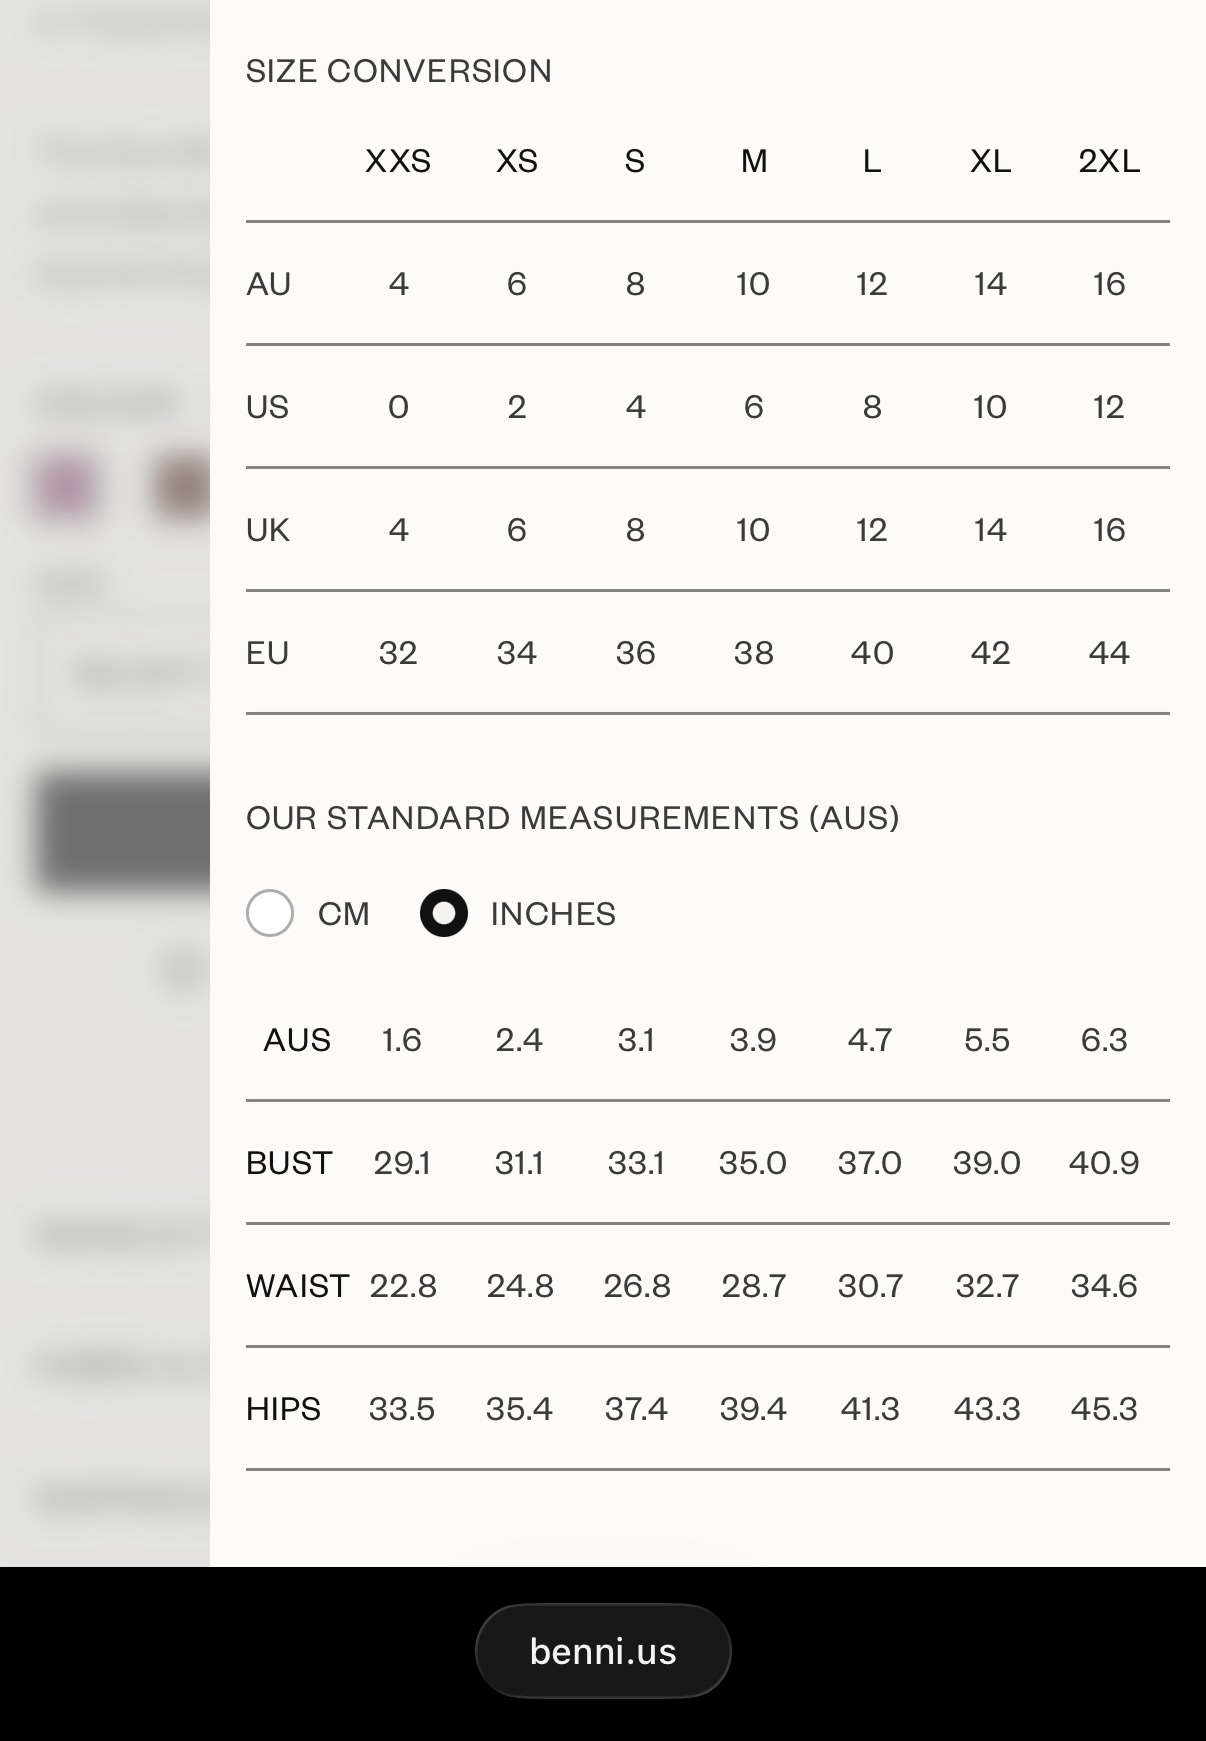
Task: Click the WAIST row label
Action: click(297, 1286)
